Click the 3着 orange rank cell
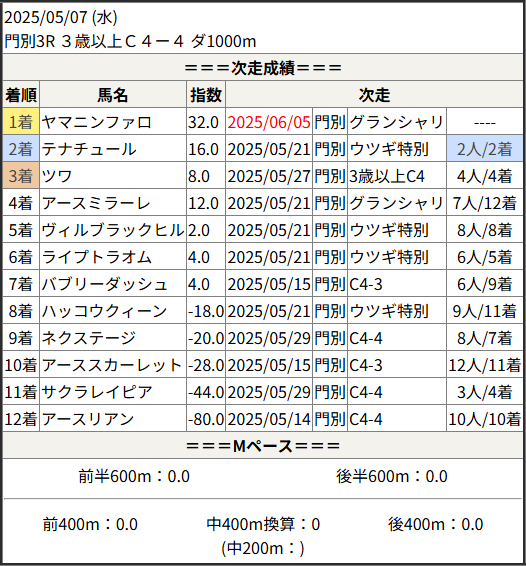The width and height of the screenshot is (526, 566). coord(21,176)
